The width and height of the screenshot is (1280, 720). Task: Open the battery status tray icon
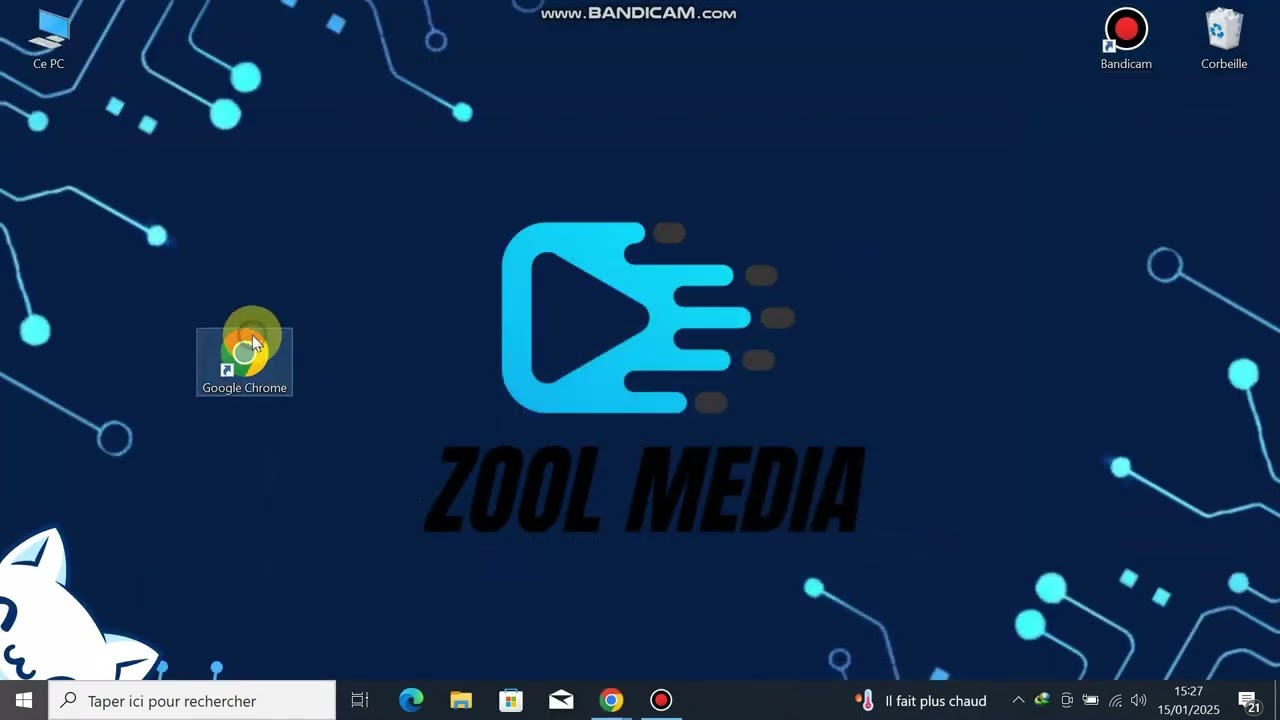(x=1091, y=700)
